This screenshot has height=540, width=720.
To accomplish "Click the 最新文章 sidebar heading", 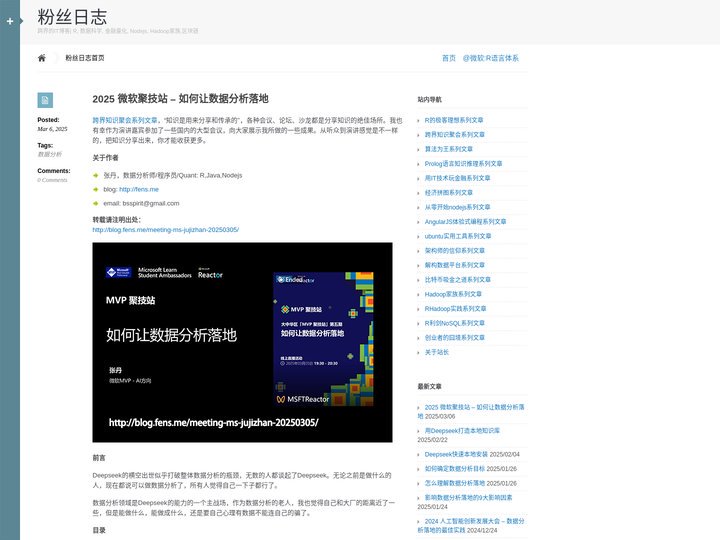I will pos(429,387).
